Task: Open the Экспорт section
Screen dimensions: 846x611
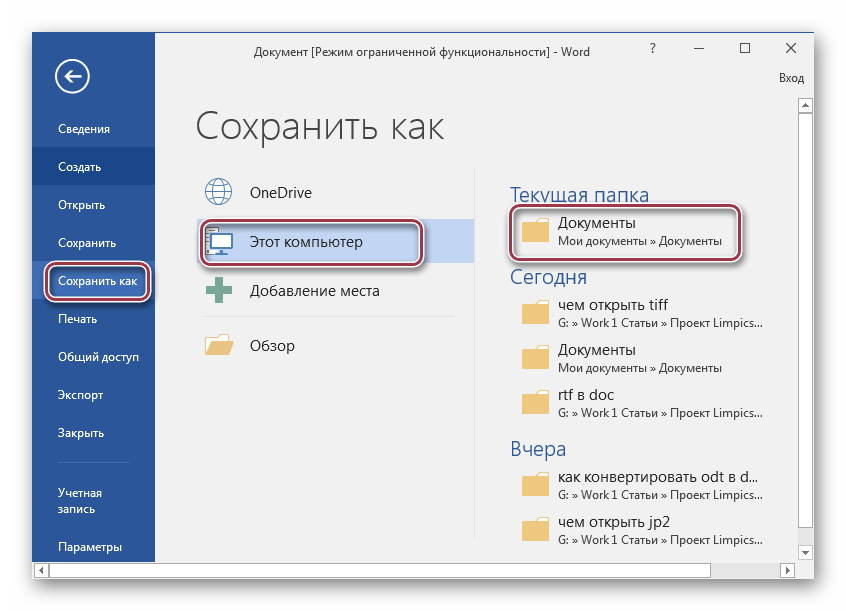Action: [x=80, y=395]
